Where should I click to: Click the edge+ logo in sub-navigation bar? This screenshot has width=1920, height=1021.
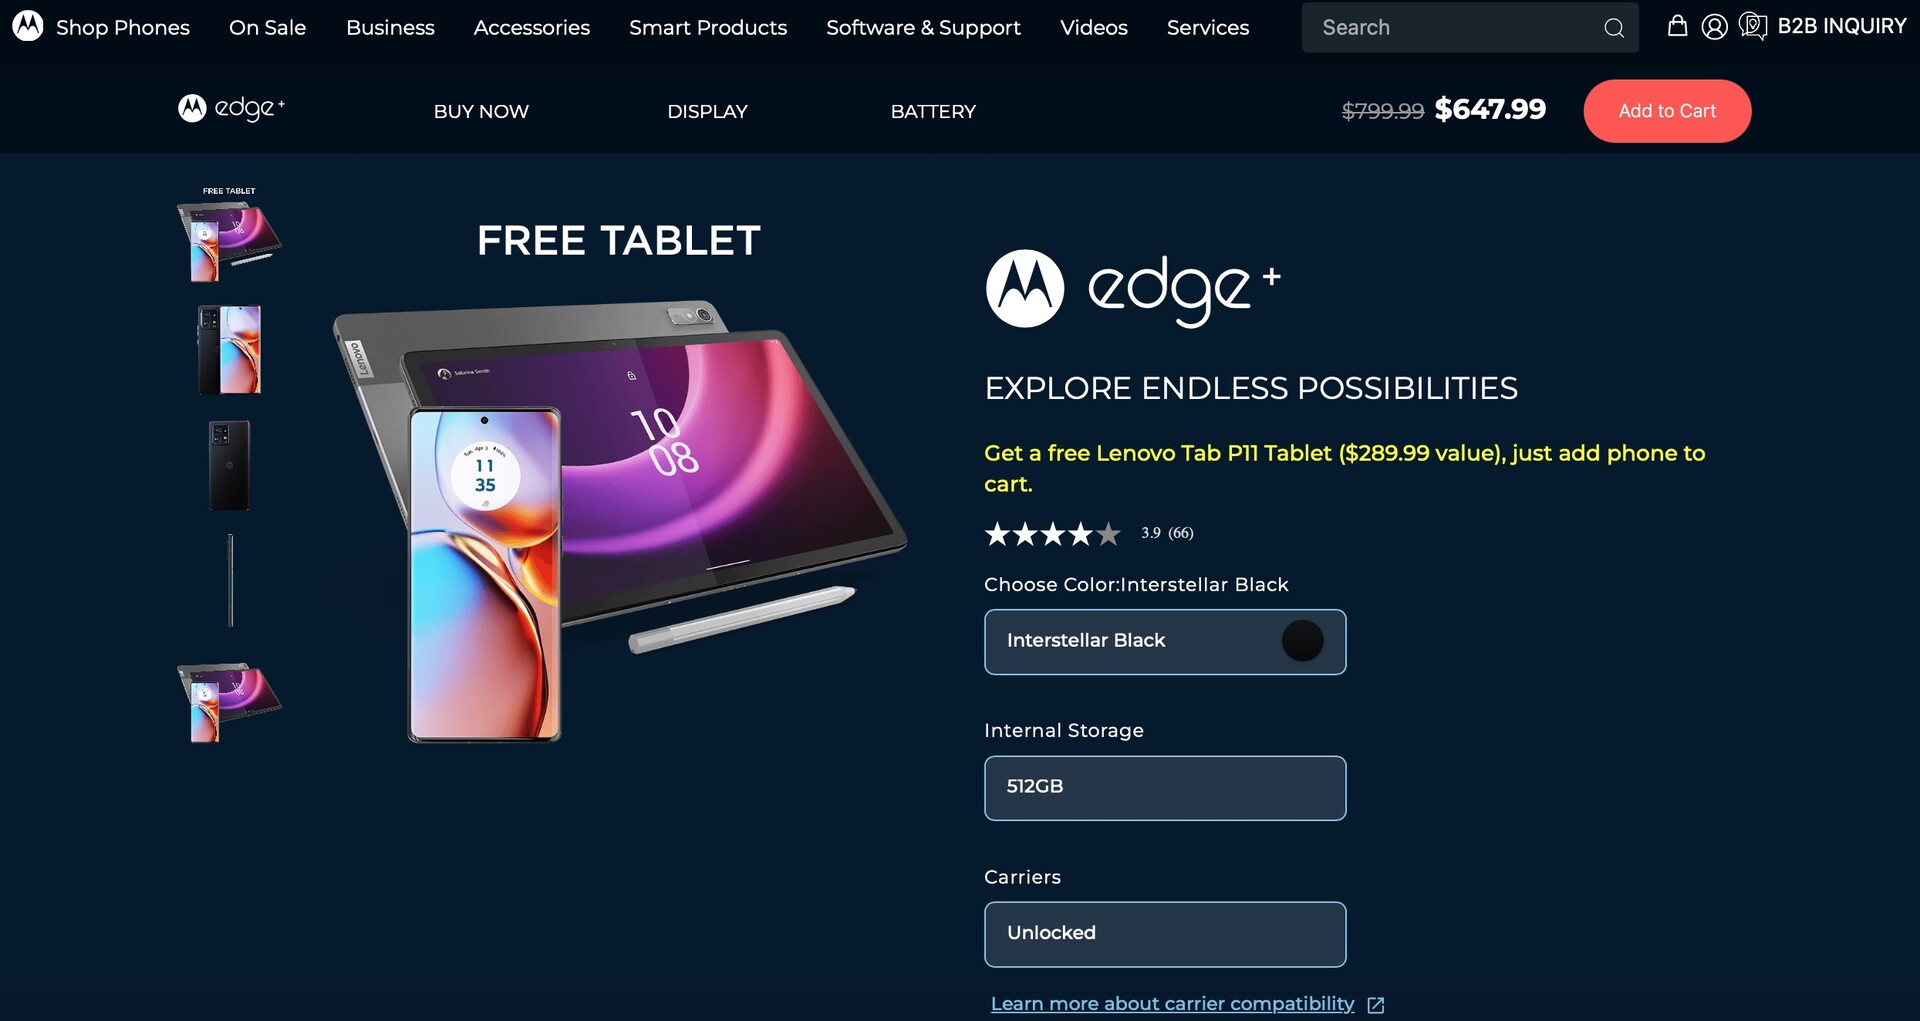click(231, 108)
